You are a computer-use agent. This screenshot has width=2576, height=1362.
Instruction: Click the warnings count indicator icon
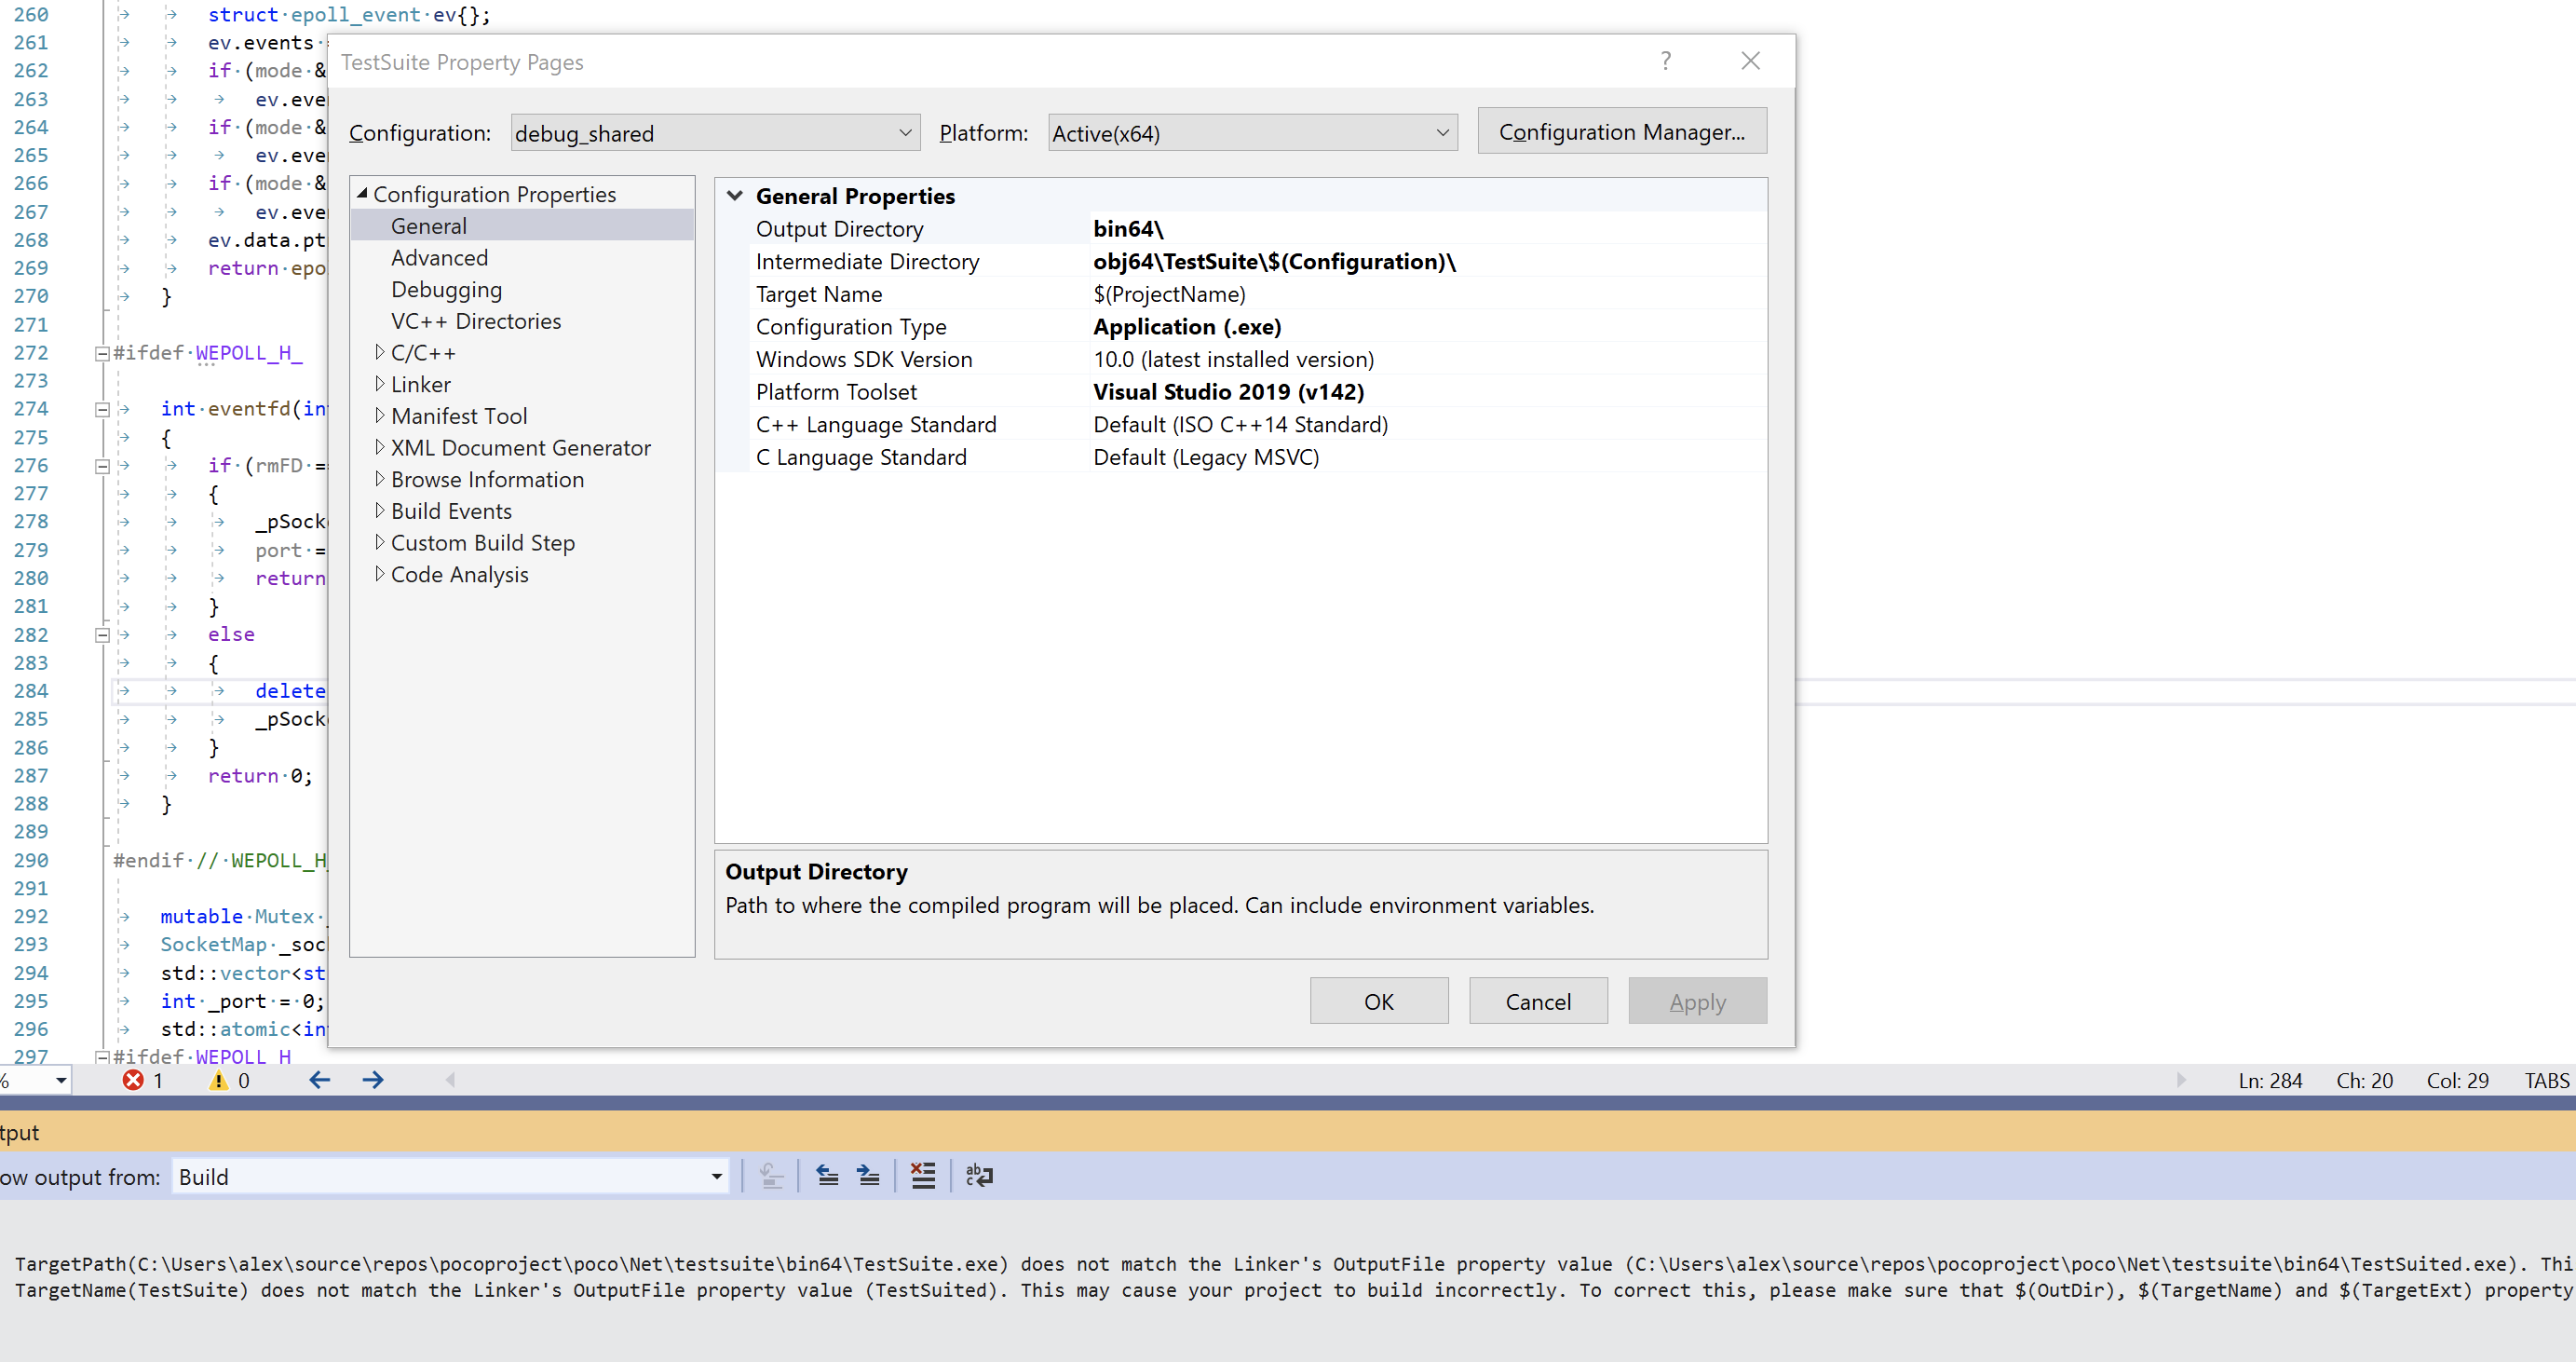218,1080
